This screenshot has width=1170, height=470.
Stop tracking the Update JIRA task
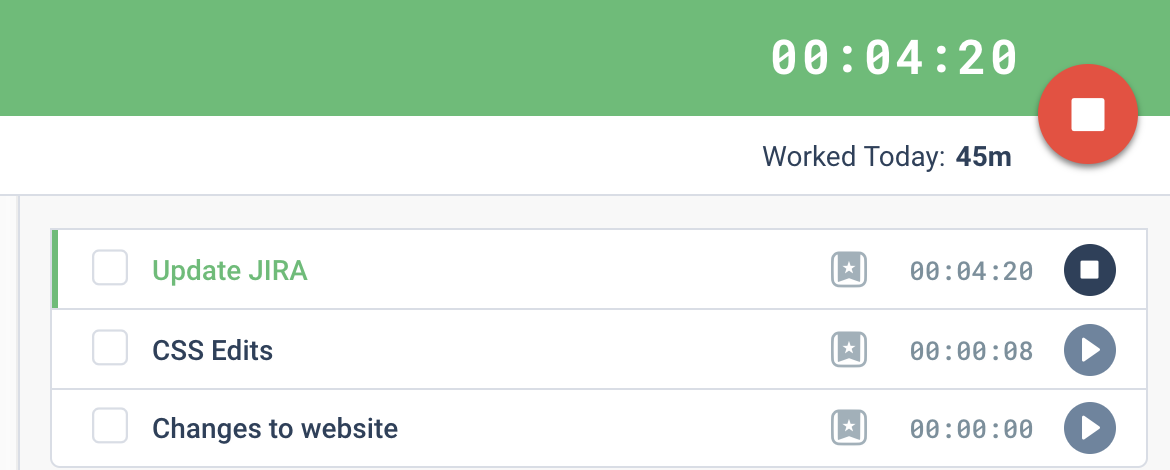tap(1089, 270)
